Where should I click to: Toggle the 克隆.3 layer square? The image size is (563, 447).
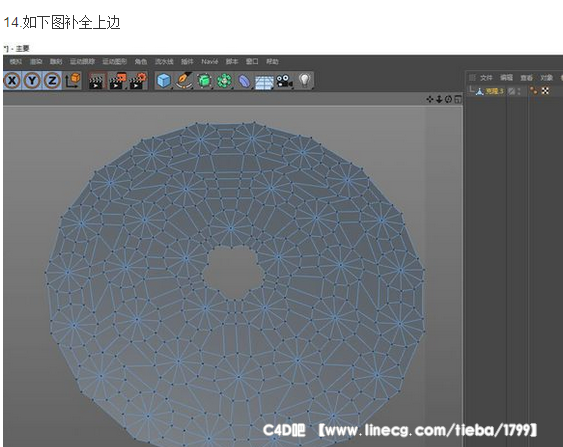512,91
